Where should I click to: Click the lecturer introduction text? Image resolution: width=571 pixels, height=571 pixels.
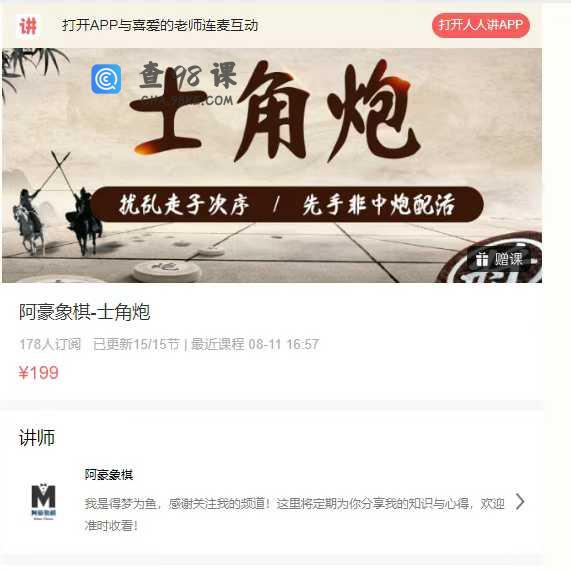pos(294,515)
